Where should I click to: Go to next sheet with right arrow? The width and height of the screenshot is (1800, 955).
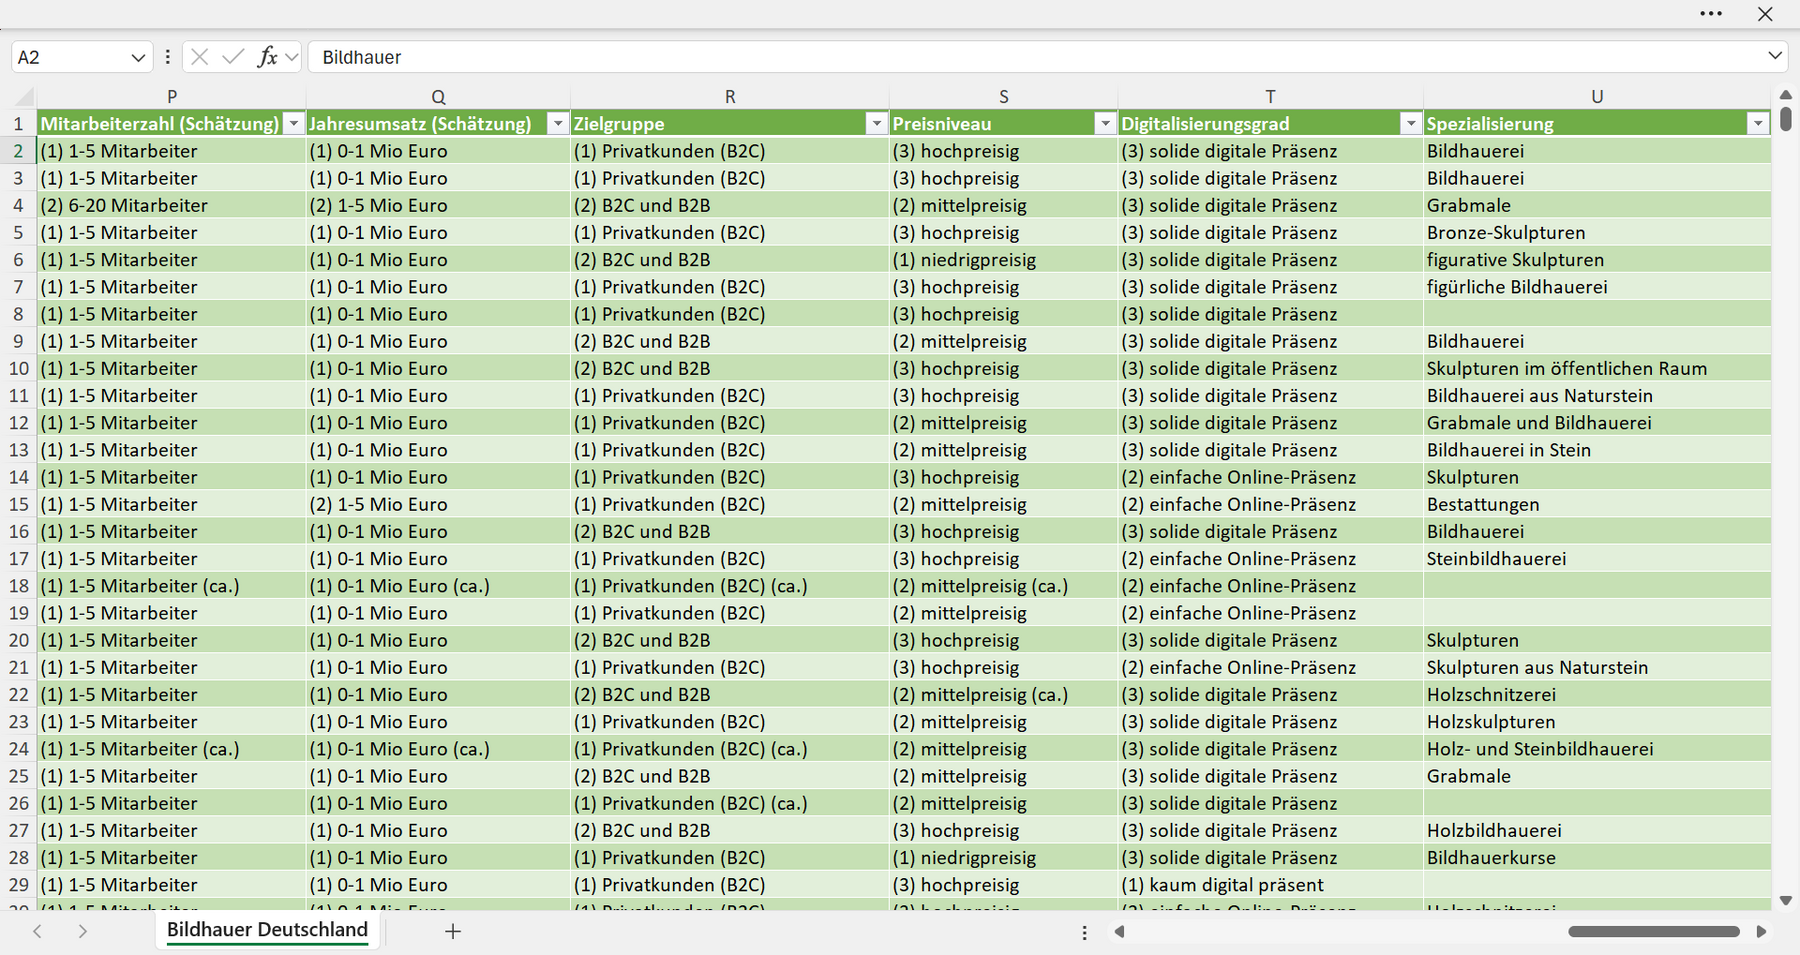point(83,932)
